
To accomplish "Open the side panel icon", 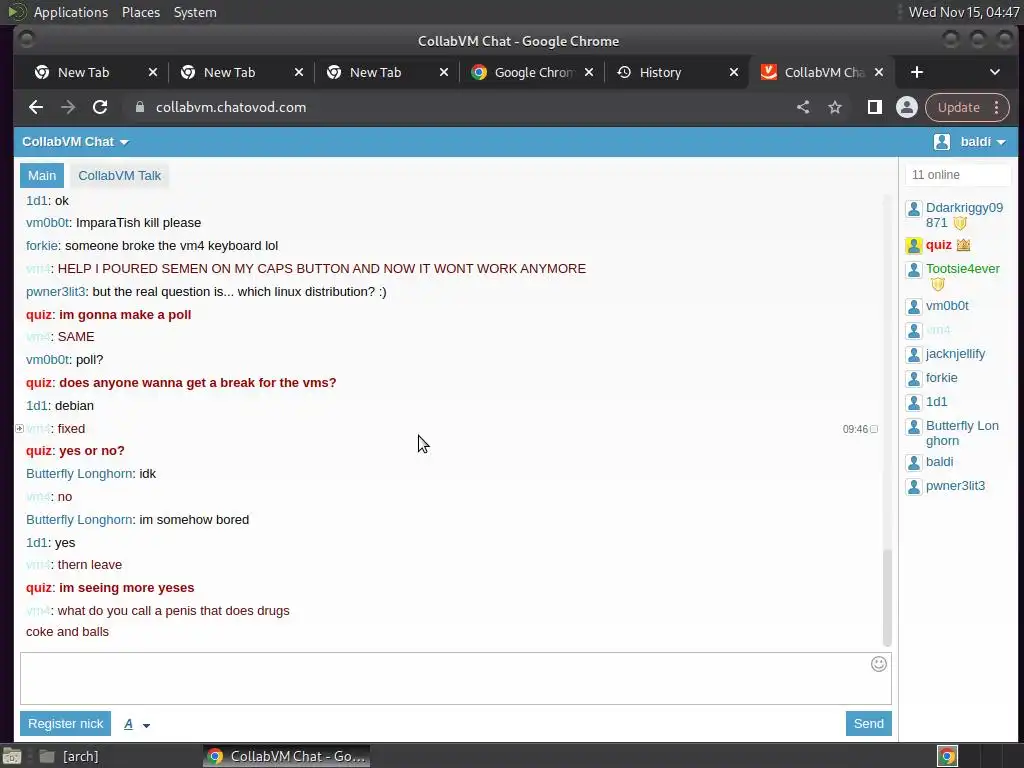I will tap(874, 107).
